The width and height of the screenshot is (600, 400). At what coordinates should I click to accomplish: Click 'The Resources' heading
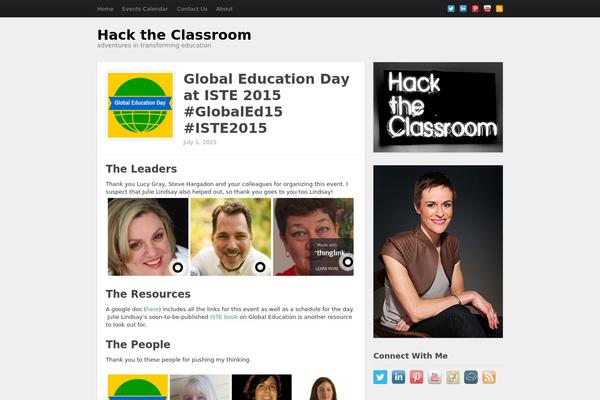148,294
